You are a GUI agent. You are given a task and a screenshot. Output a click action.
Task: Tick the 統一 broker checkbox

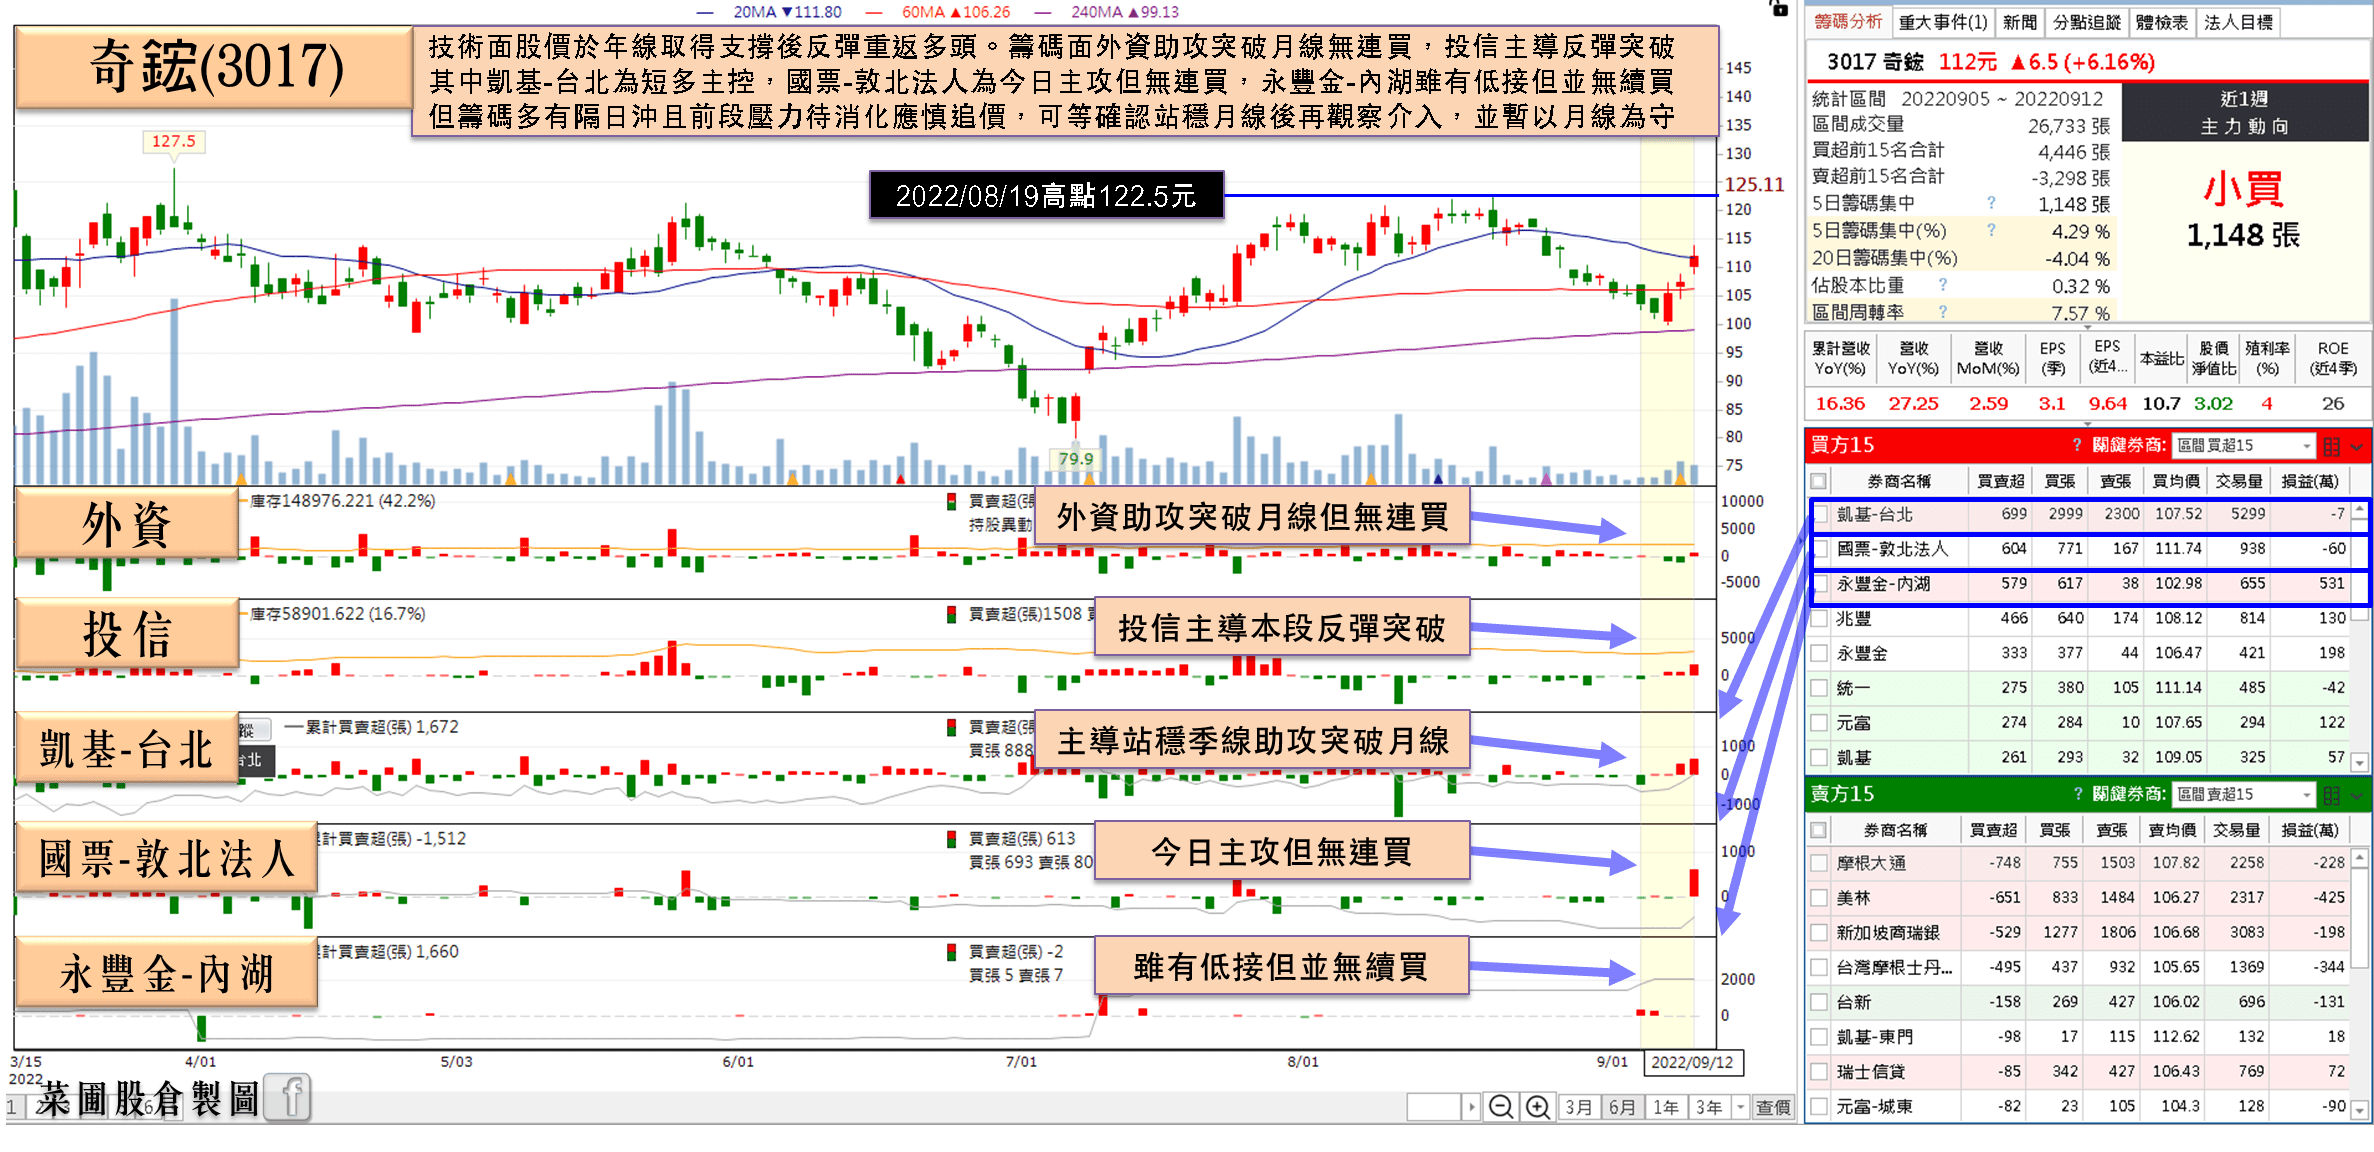[1820, 688]
